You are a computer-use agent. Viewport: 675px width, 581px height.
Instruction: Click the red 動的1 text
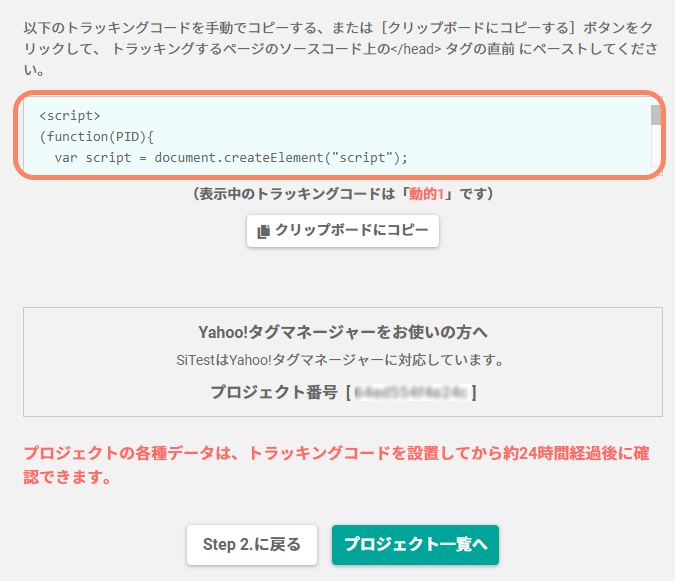(x=426, y=194)
